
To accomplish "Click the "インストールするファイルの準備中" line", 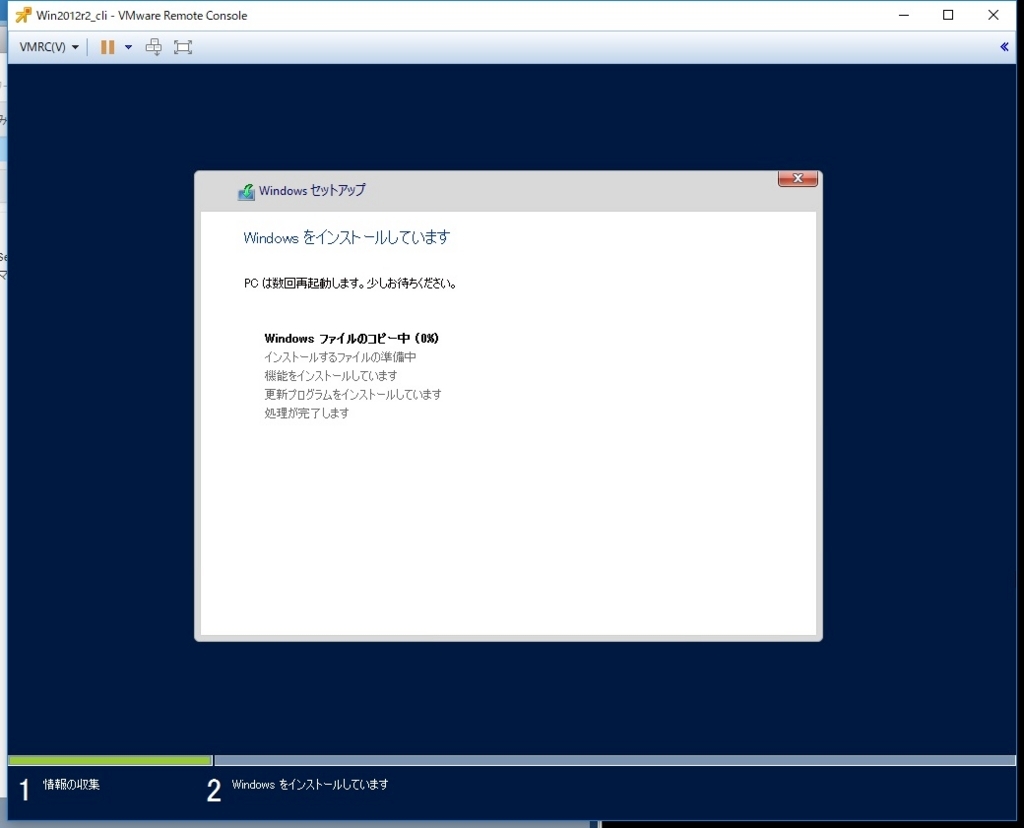I will (340, 357).
